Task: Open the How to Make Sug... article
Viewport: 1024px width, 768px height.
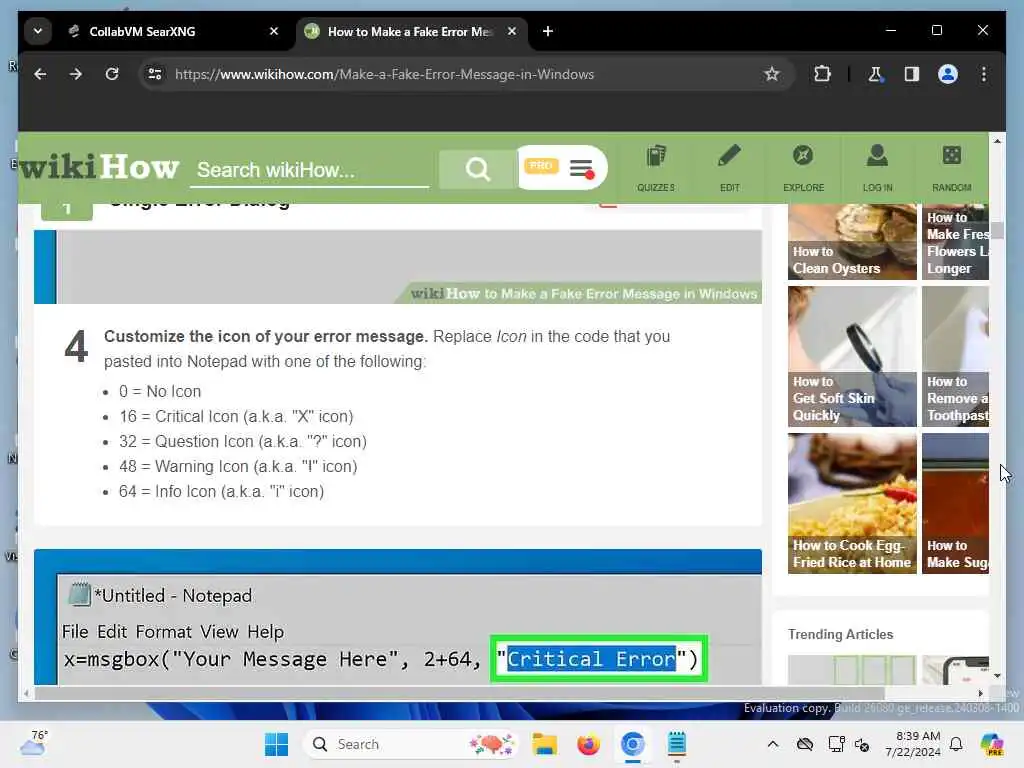Action: point(955,504)
